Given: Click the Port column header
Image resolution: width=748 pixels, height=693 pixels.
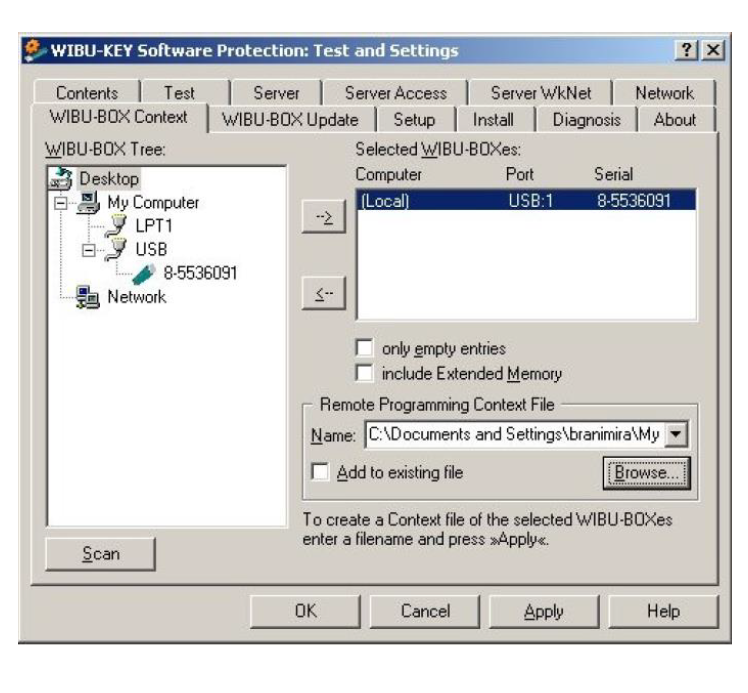Looking at the screenshot, I should point(519,174).
